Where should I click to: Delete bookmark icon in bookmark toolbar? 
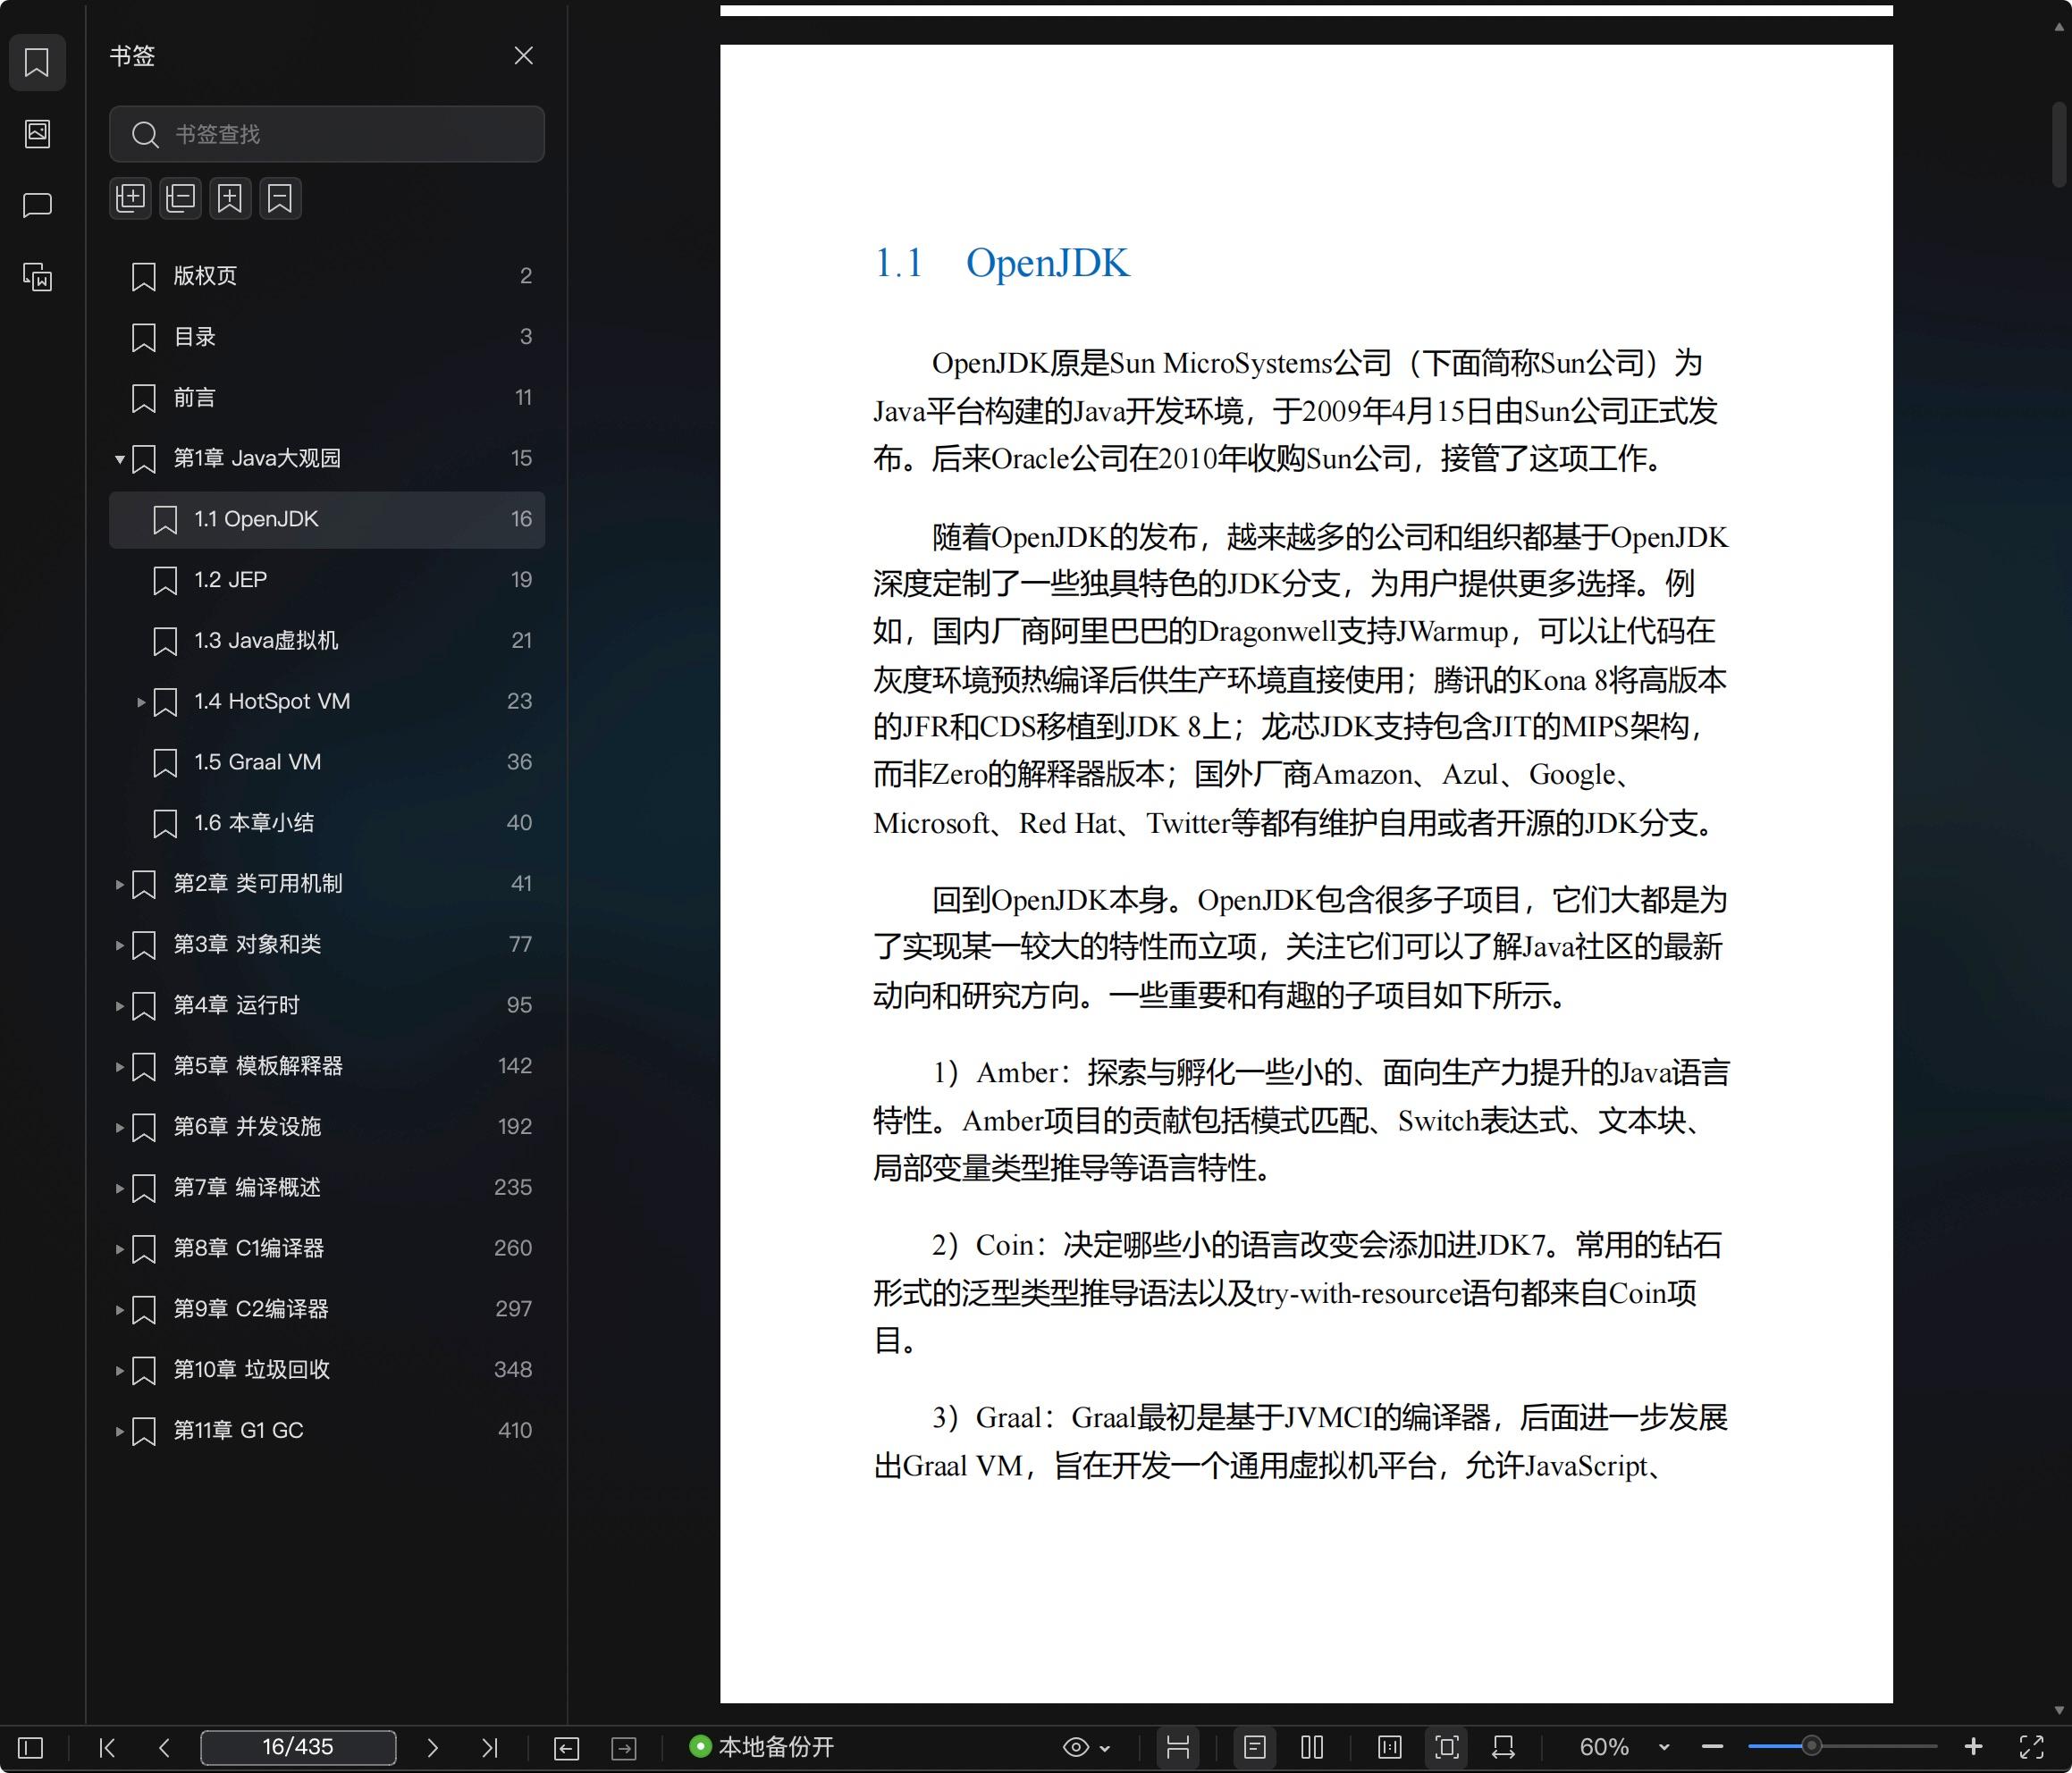pos(280,198)
